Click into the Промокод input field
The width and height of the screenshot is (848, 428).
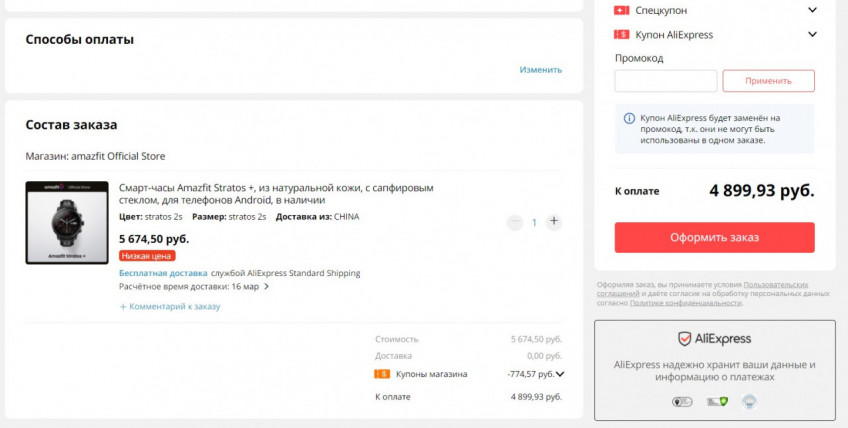pyautogui.click(x=665, y=81)
